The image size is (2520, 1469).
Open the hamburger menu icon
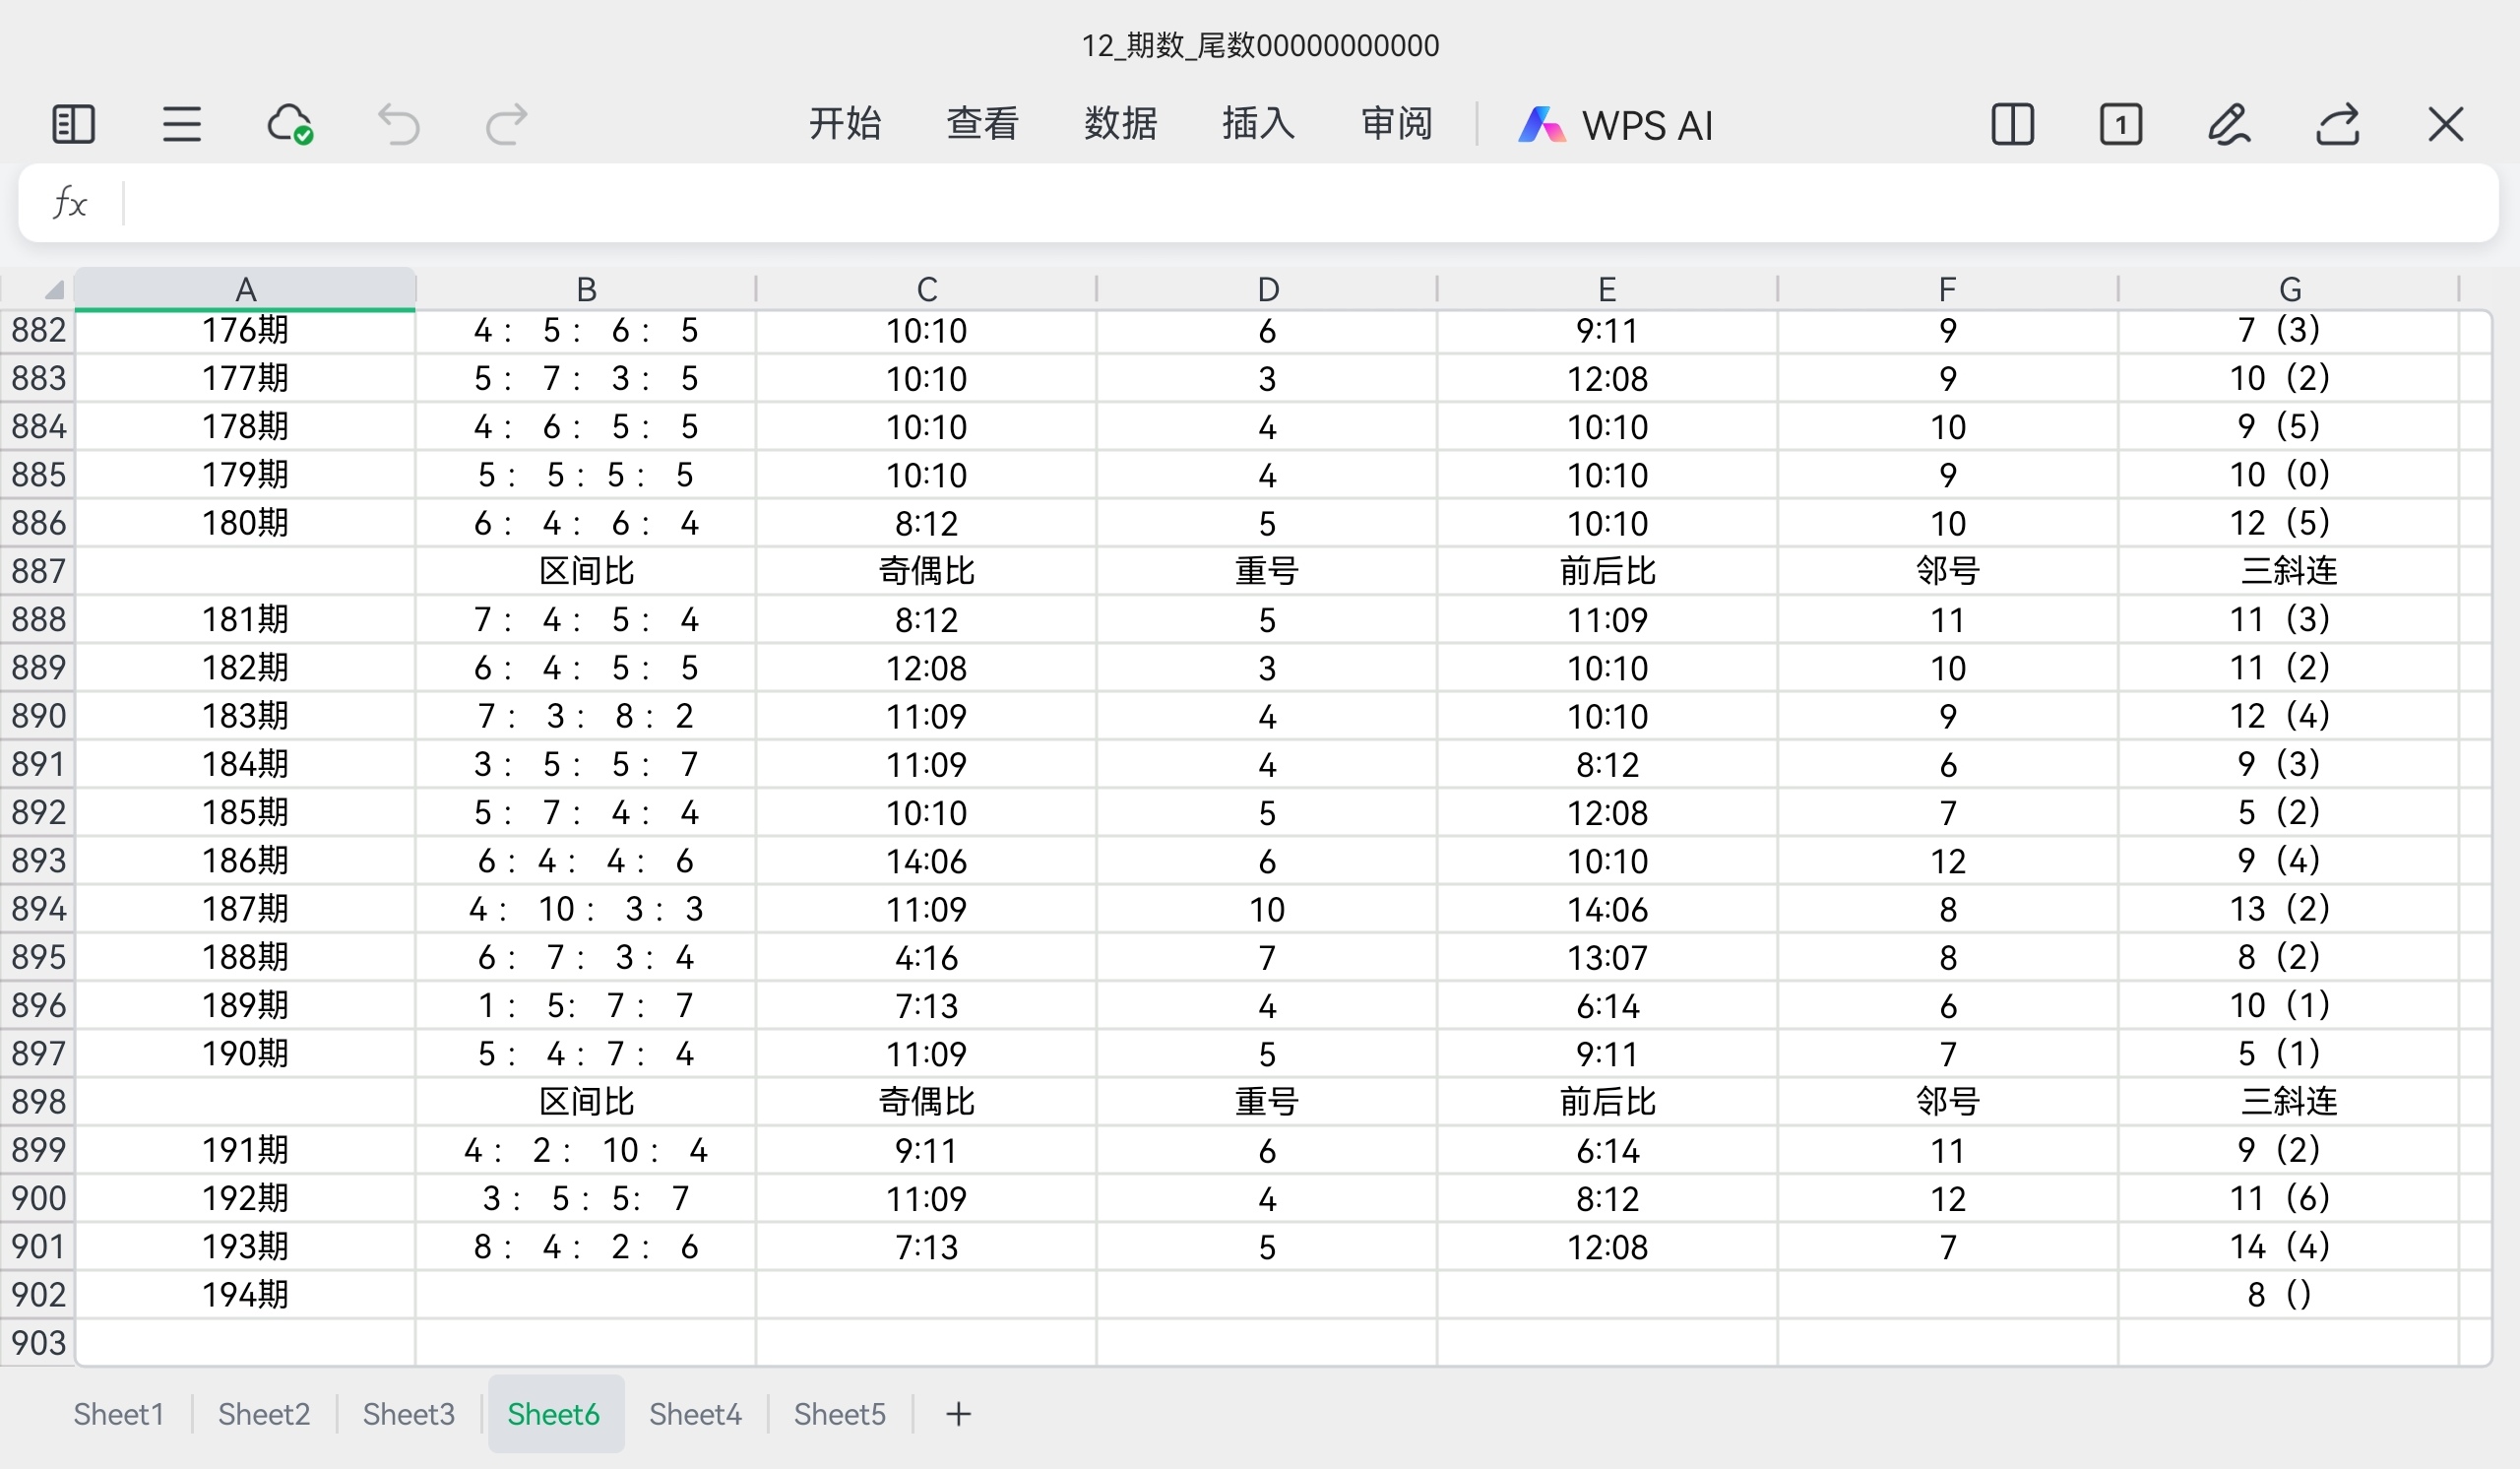click(181, 124)
